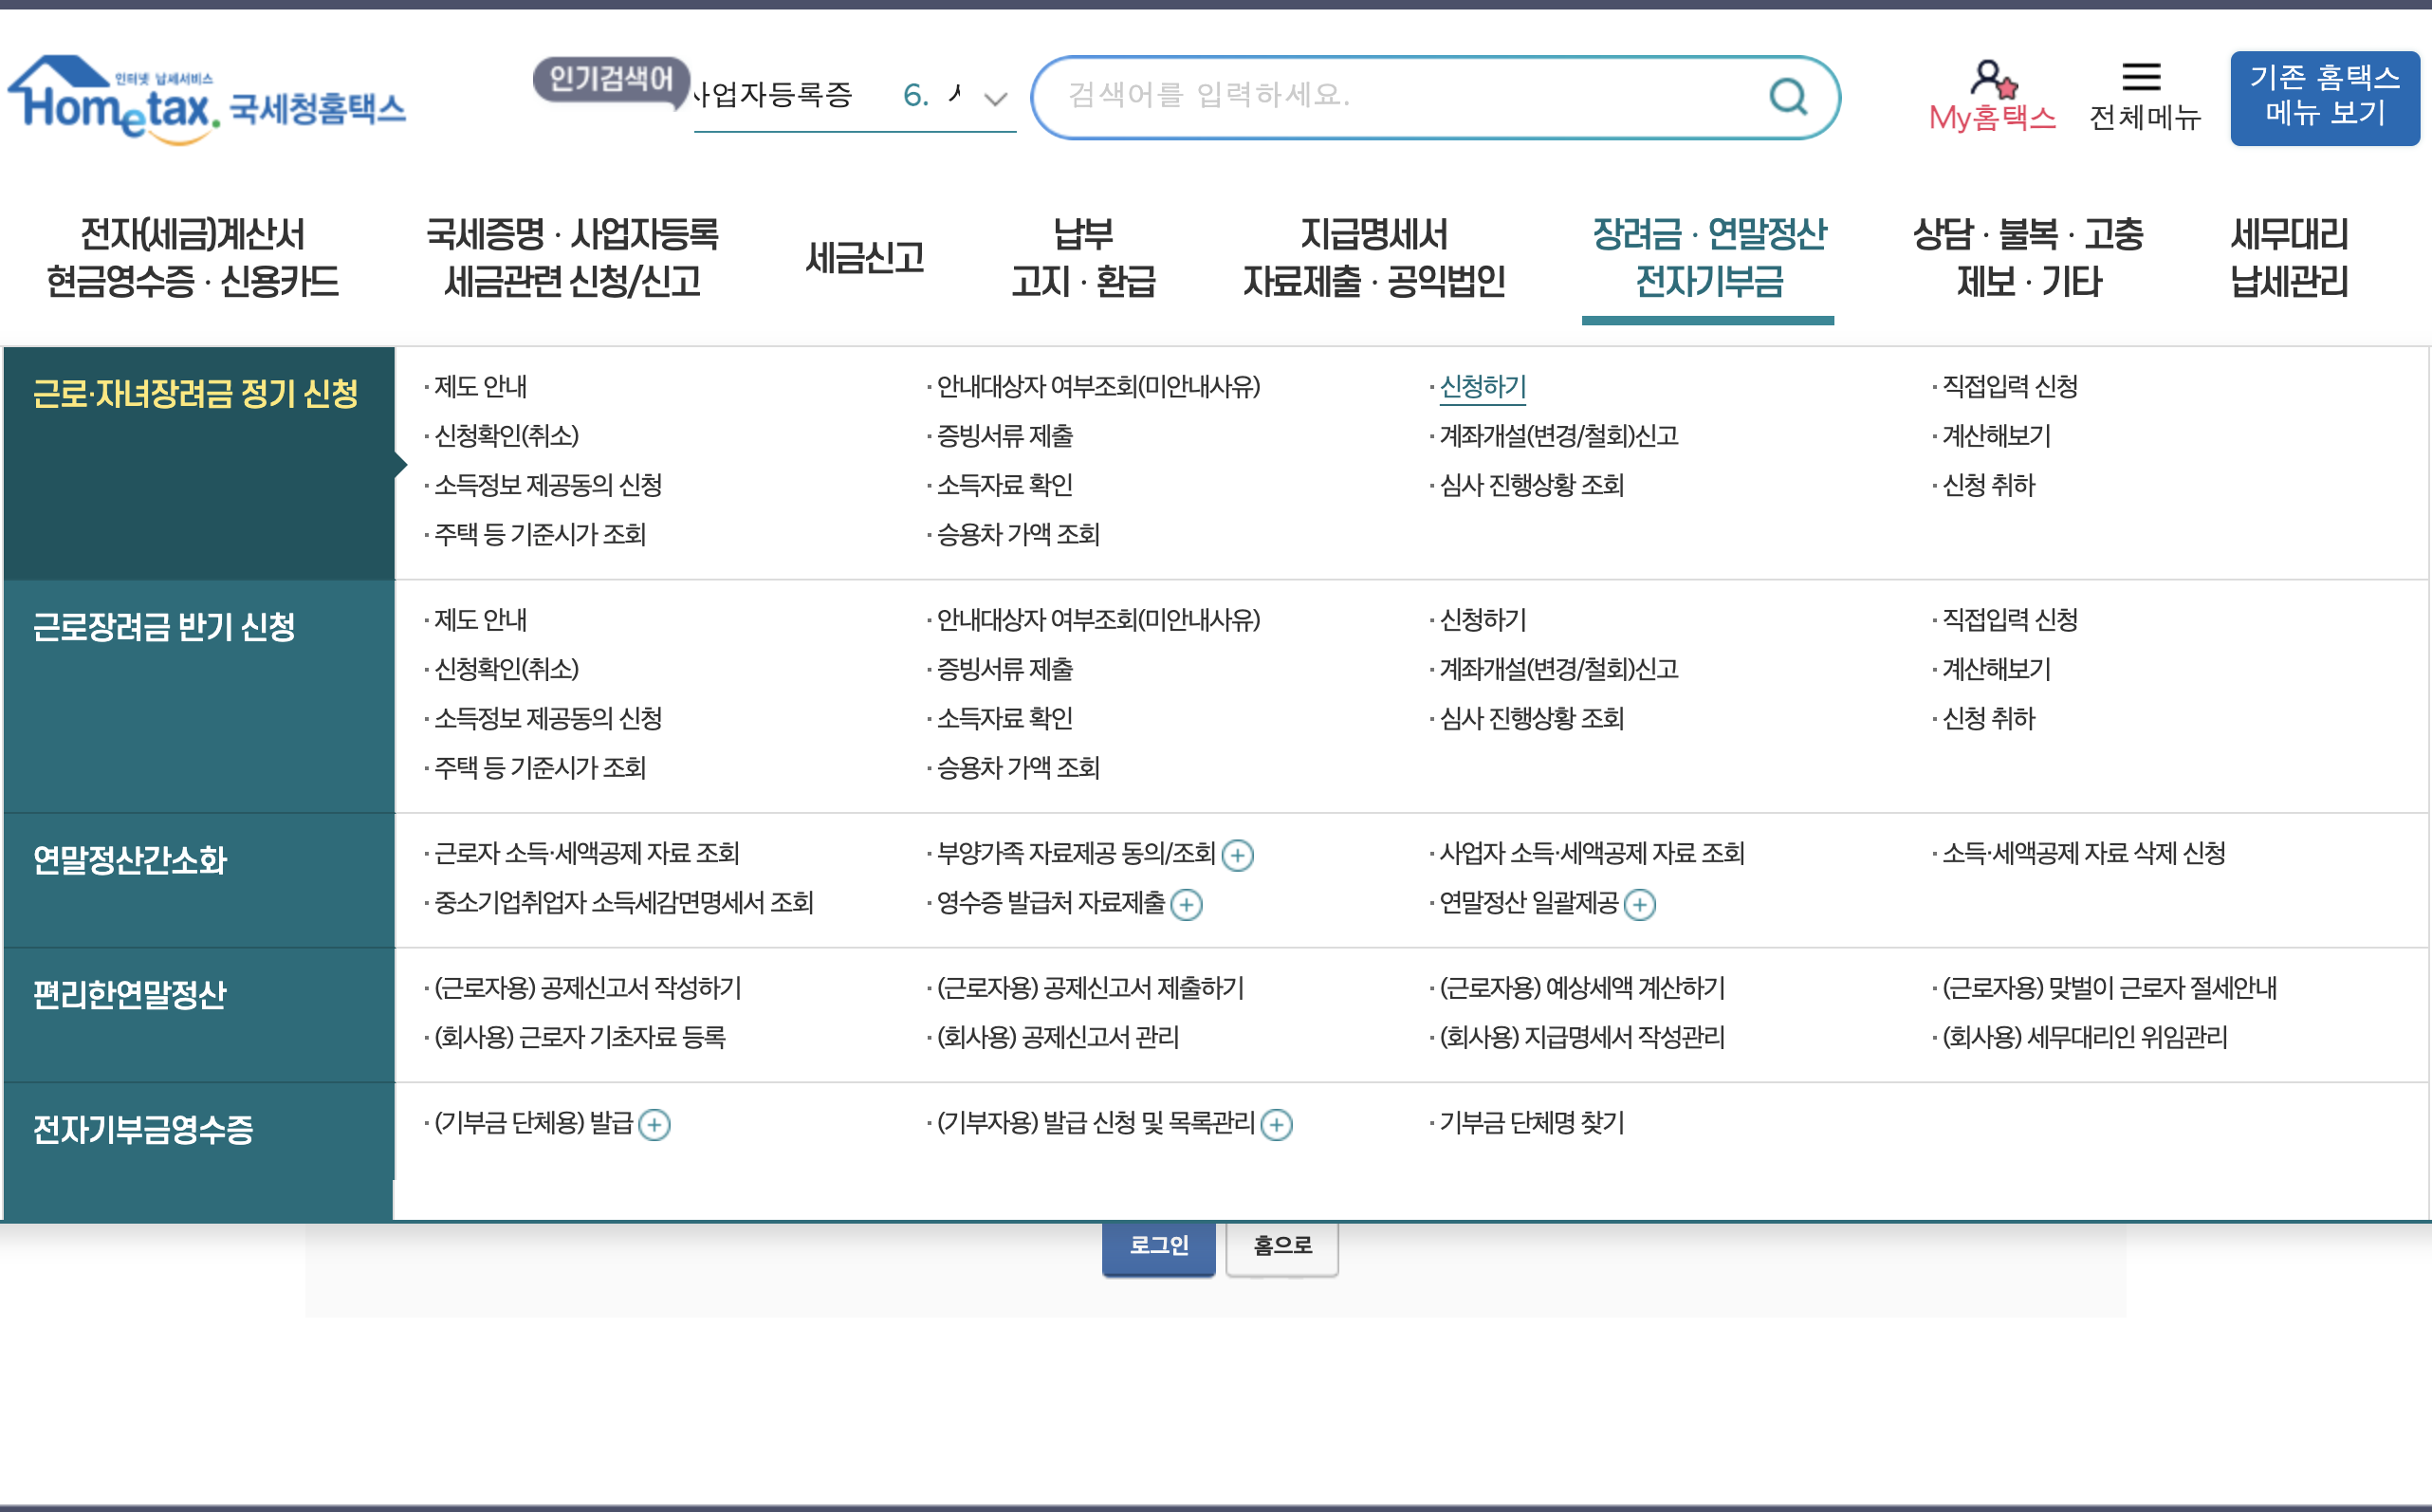Click 직접입력 신청 under 반기 신청

pos(2010,620)
